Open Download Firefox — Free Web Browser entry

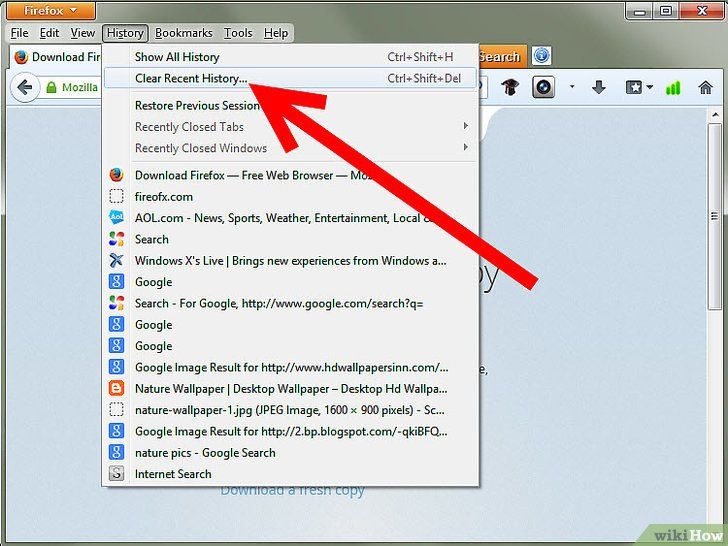[x=290, y=175]
